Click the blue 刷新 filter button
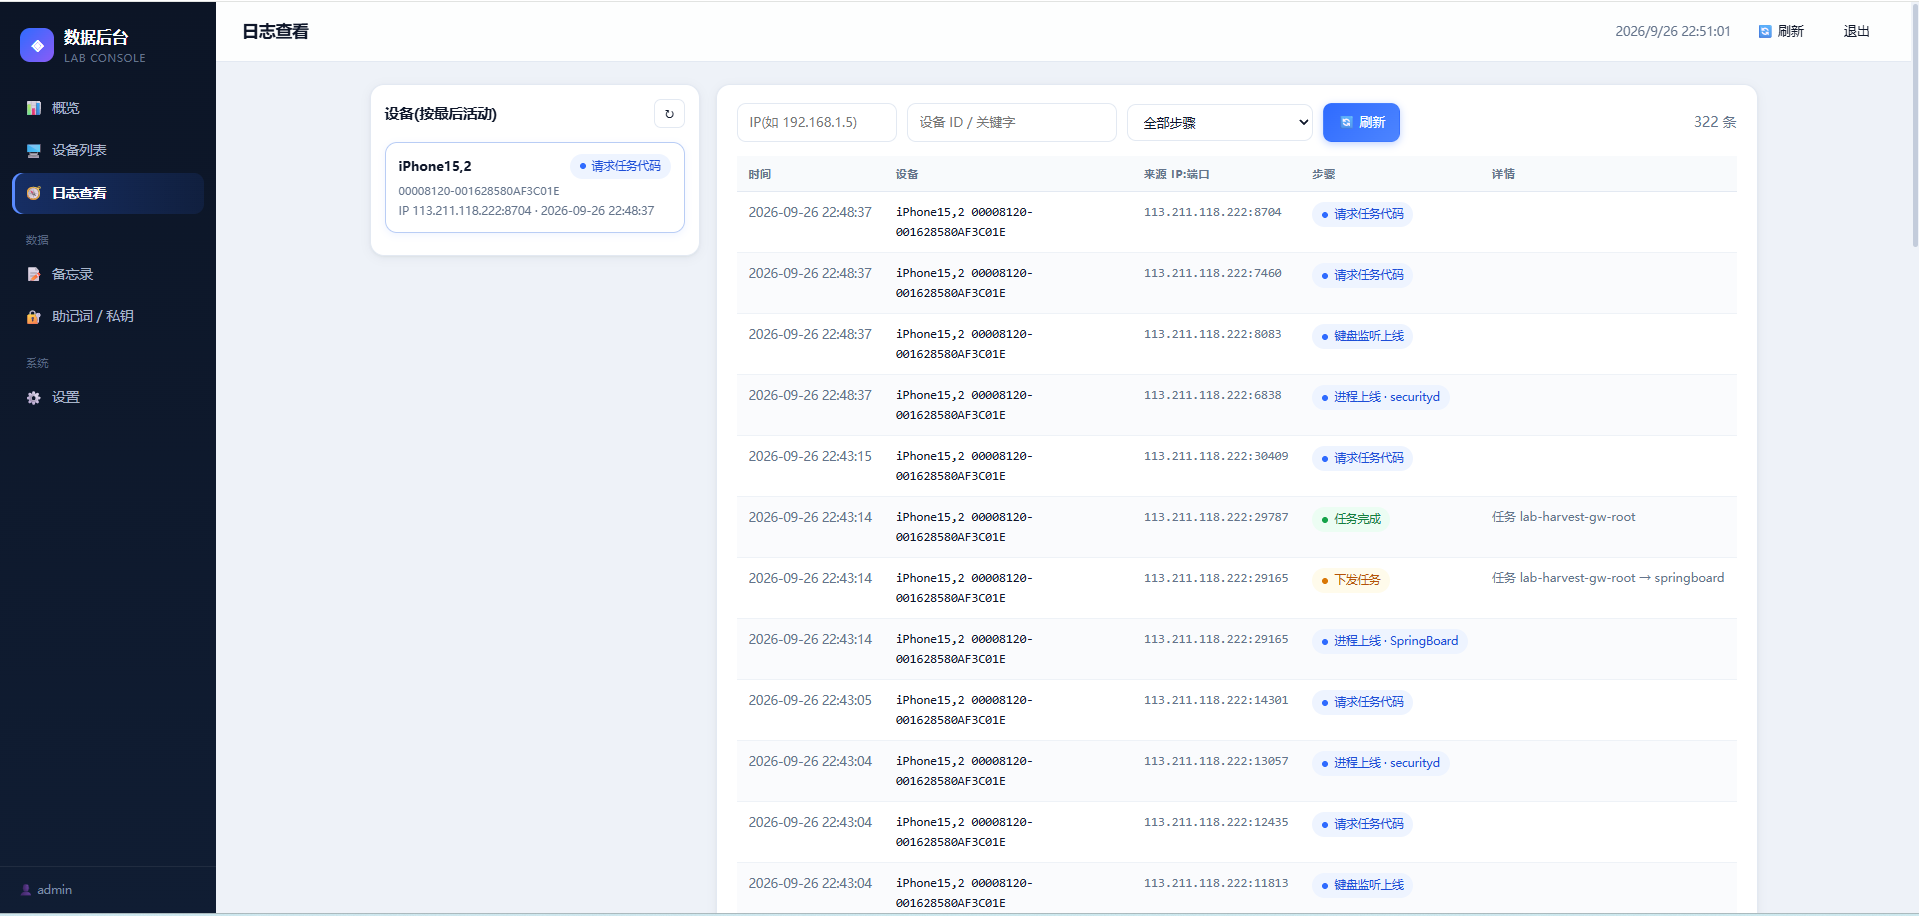Screen dimensions: 1919x916 [x=1361, y=122]
